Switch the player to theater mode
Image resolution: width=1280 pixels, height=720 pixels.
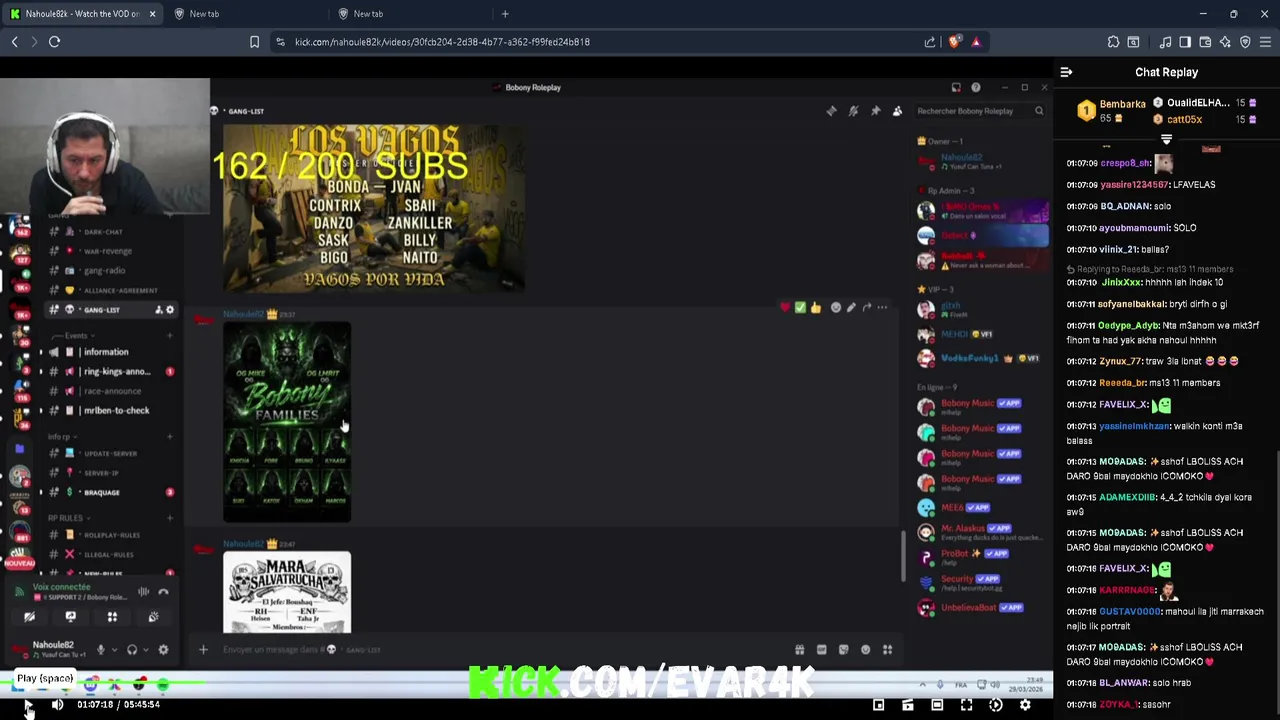click(937, 705)
